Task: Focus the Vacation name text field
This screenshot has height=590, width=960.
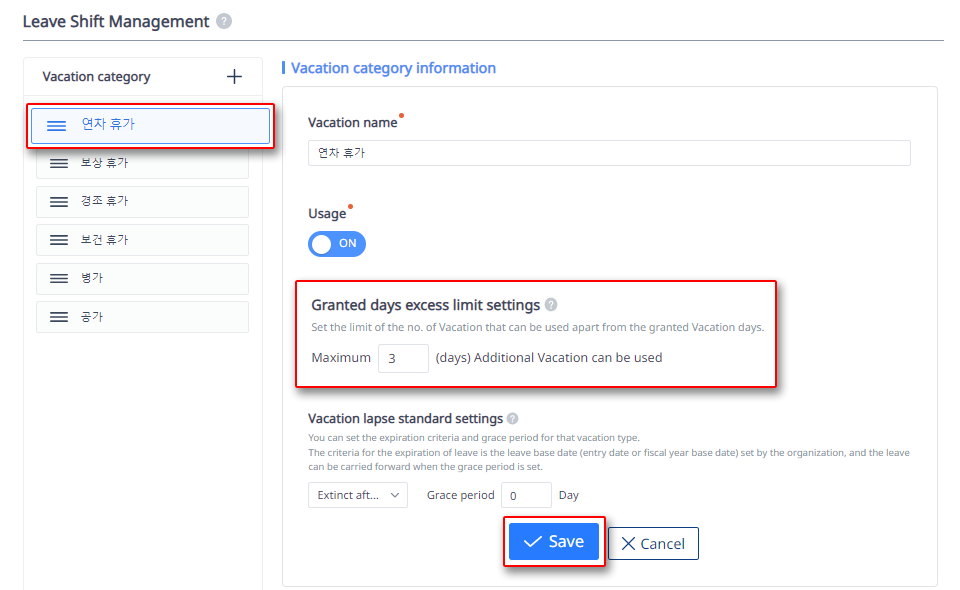Action: click(x=609, y=153)
